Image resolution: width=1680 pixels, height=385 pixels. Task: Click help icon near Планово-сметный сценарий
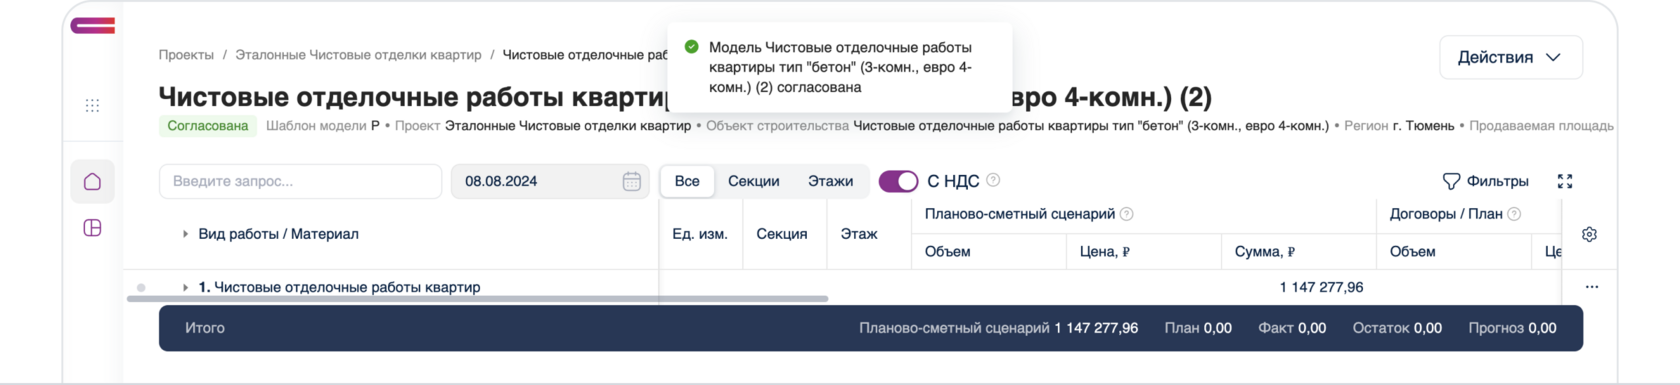(1126, 214)
